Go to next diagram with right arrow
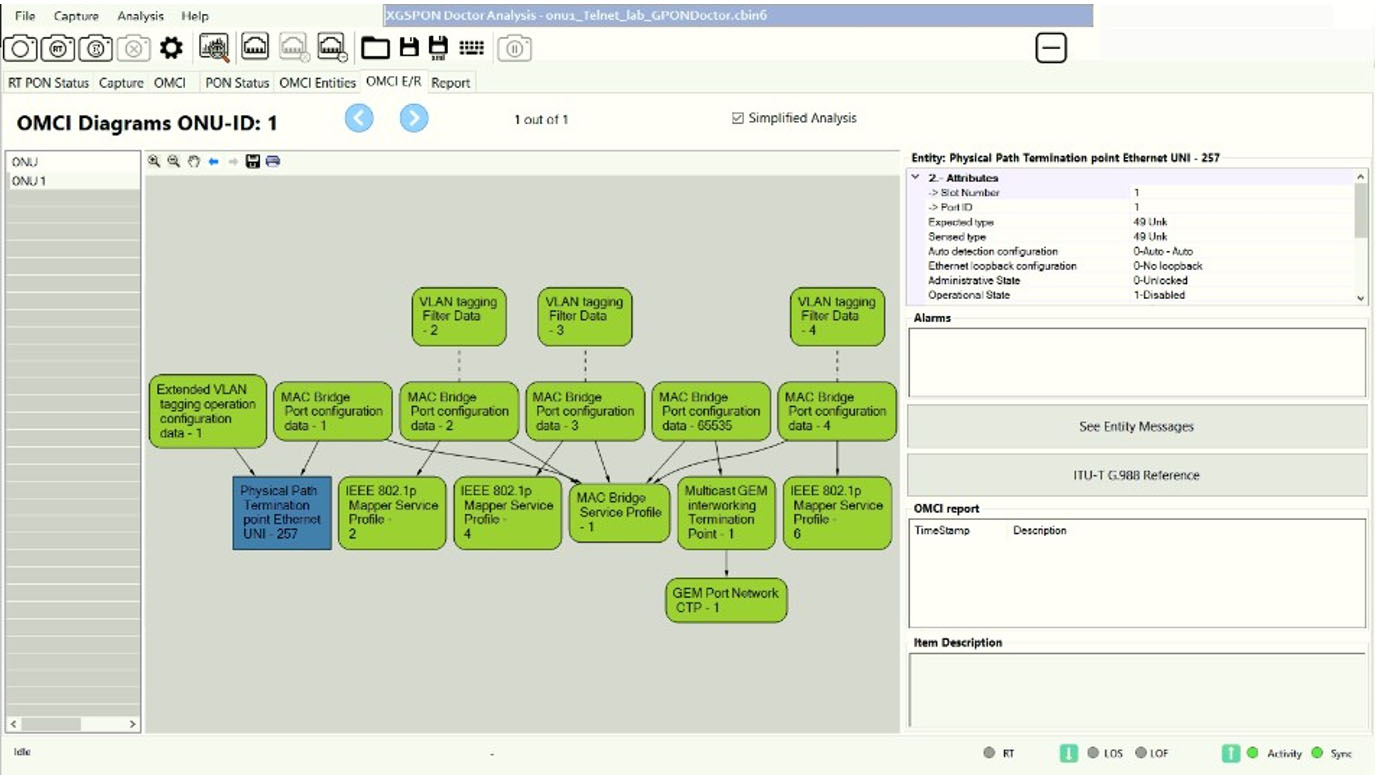The height and width of the screenshot is (775, 1376). coord(414,118)
